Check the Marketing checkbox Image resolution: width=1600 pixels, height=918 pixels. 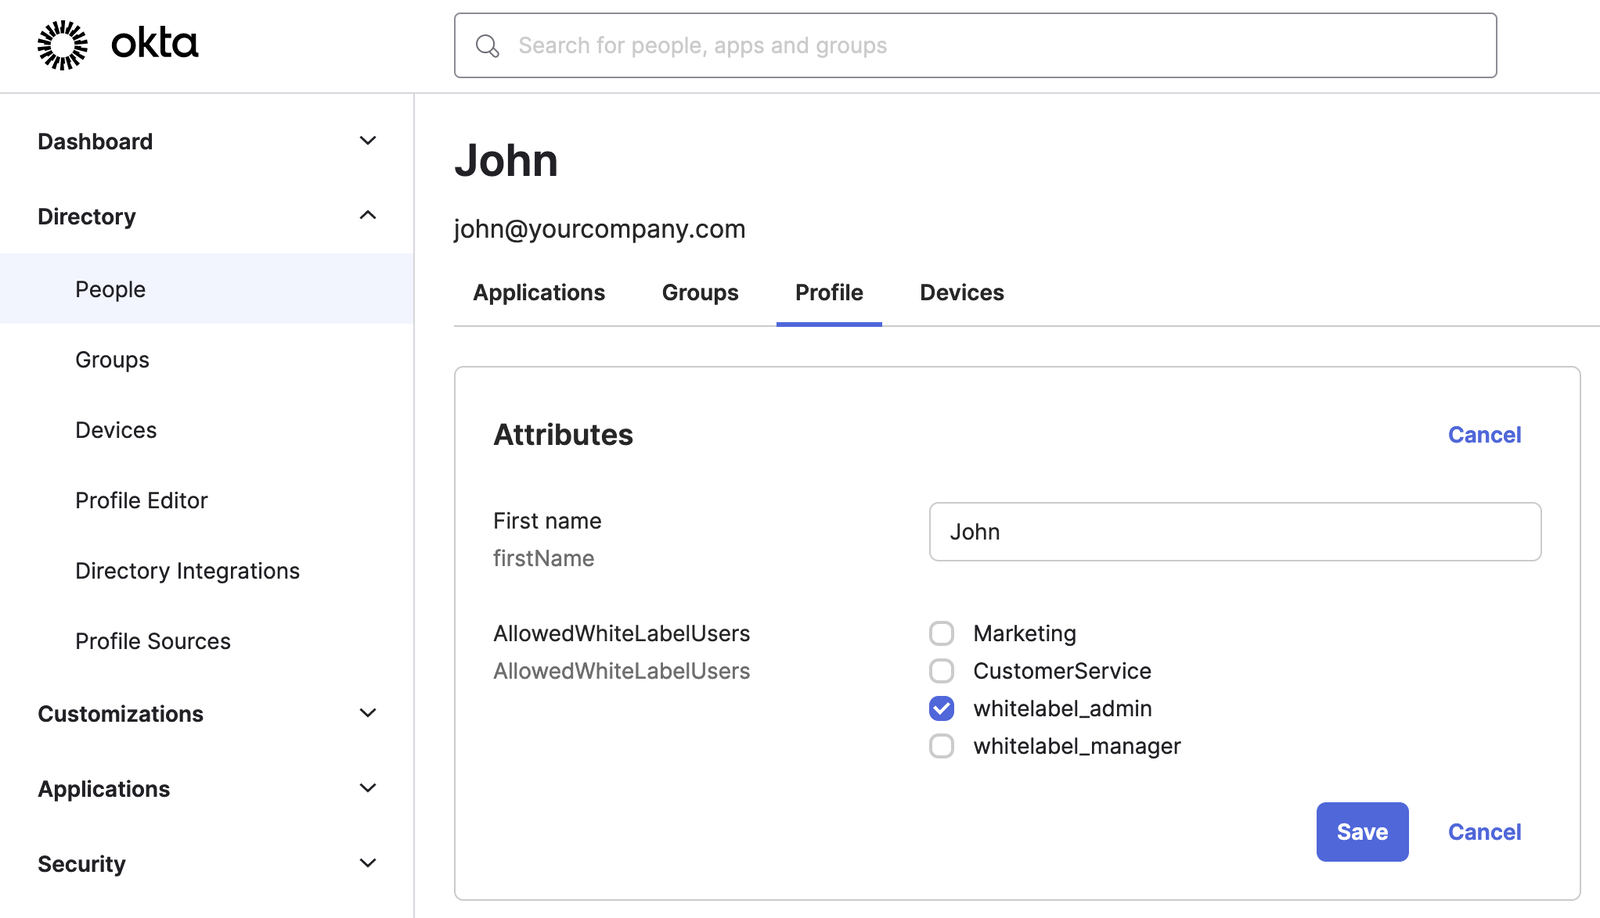(x=942, y=633)
